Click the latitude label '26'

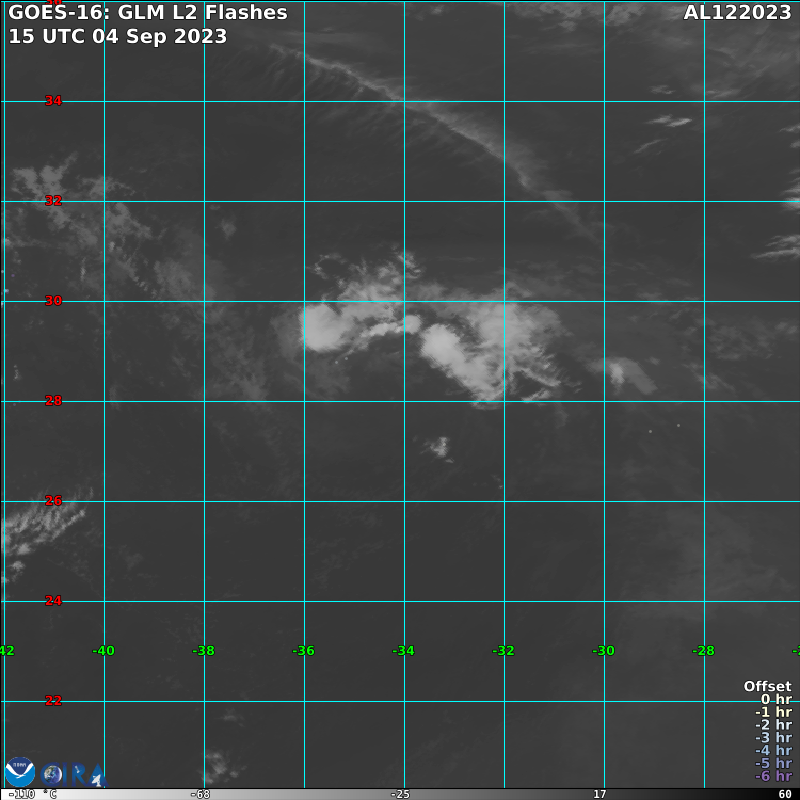(x=54, y=501)
